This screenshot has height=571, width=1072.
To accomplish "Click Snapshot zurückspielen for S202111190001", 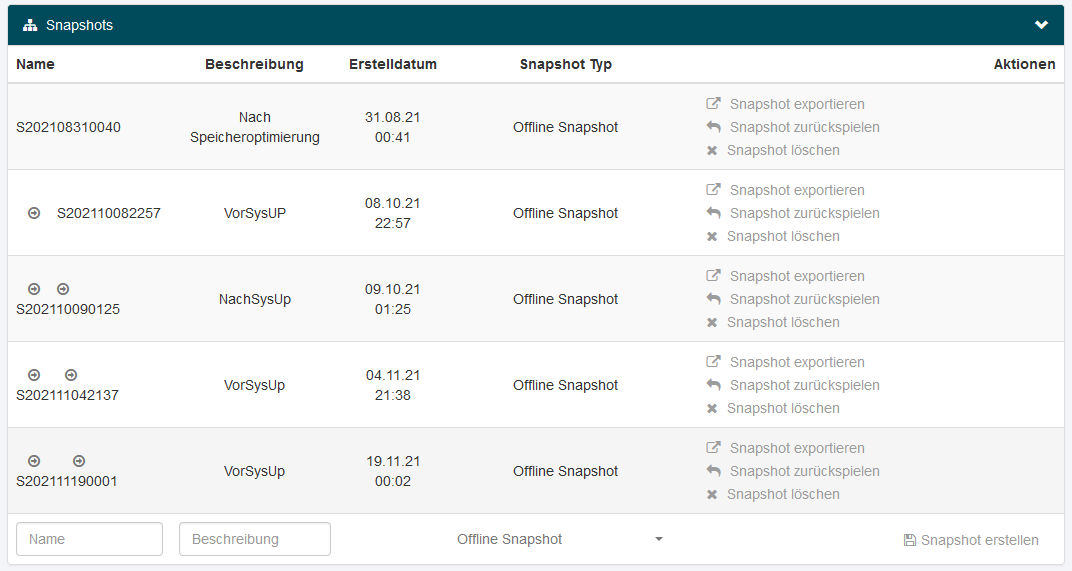I will click(x=804, y=471).
